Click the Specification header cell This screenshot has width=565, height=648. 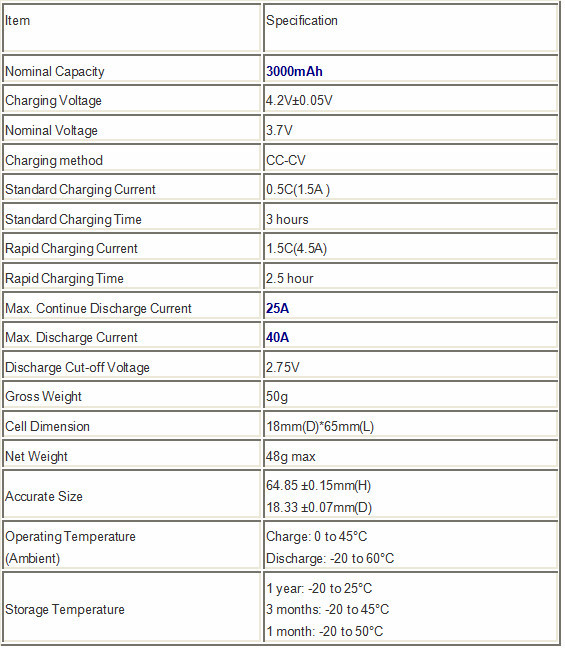[x=410, y=28]
